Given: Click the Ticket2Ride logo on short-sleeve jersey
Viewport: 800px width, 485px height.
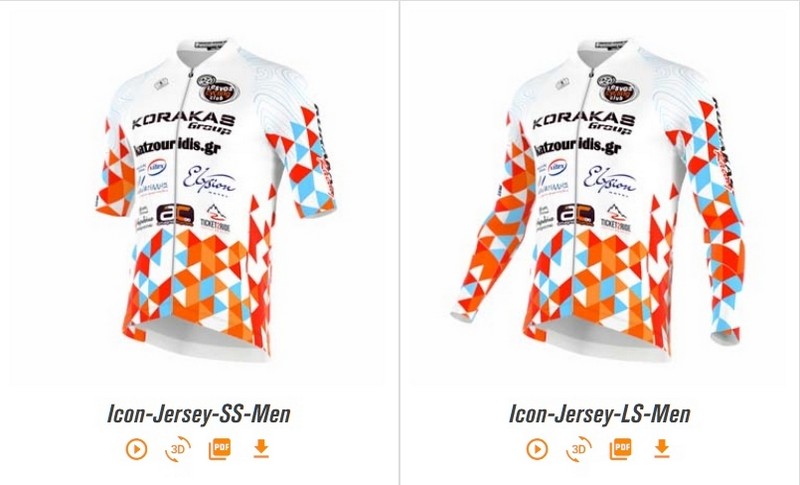Looking at the screenshot, I should pyautogui.click(x=215, y=218).
